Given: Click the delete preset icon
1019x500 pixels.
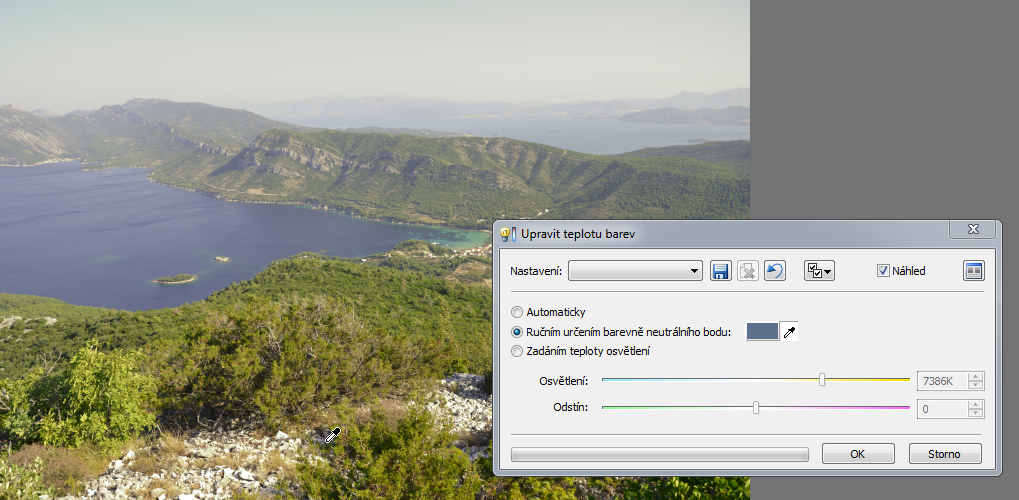Looking at the screenshot, I should pyautogui.click(x=747, y=270).
